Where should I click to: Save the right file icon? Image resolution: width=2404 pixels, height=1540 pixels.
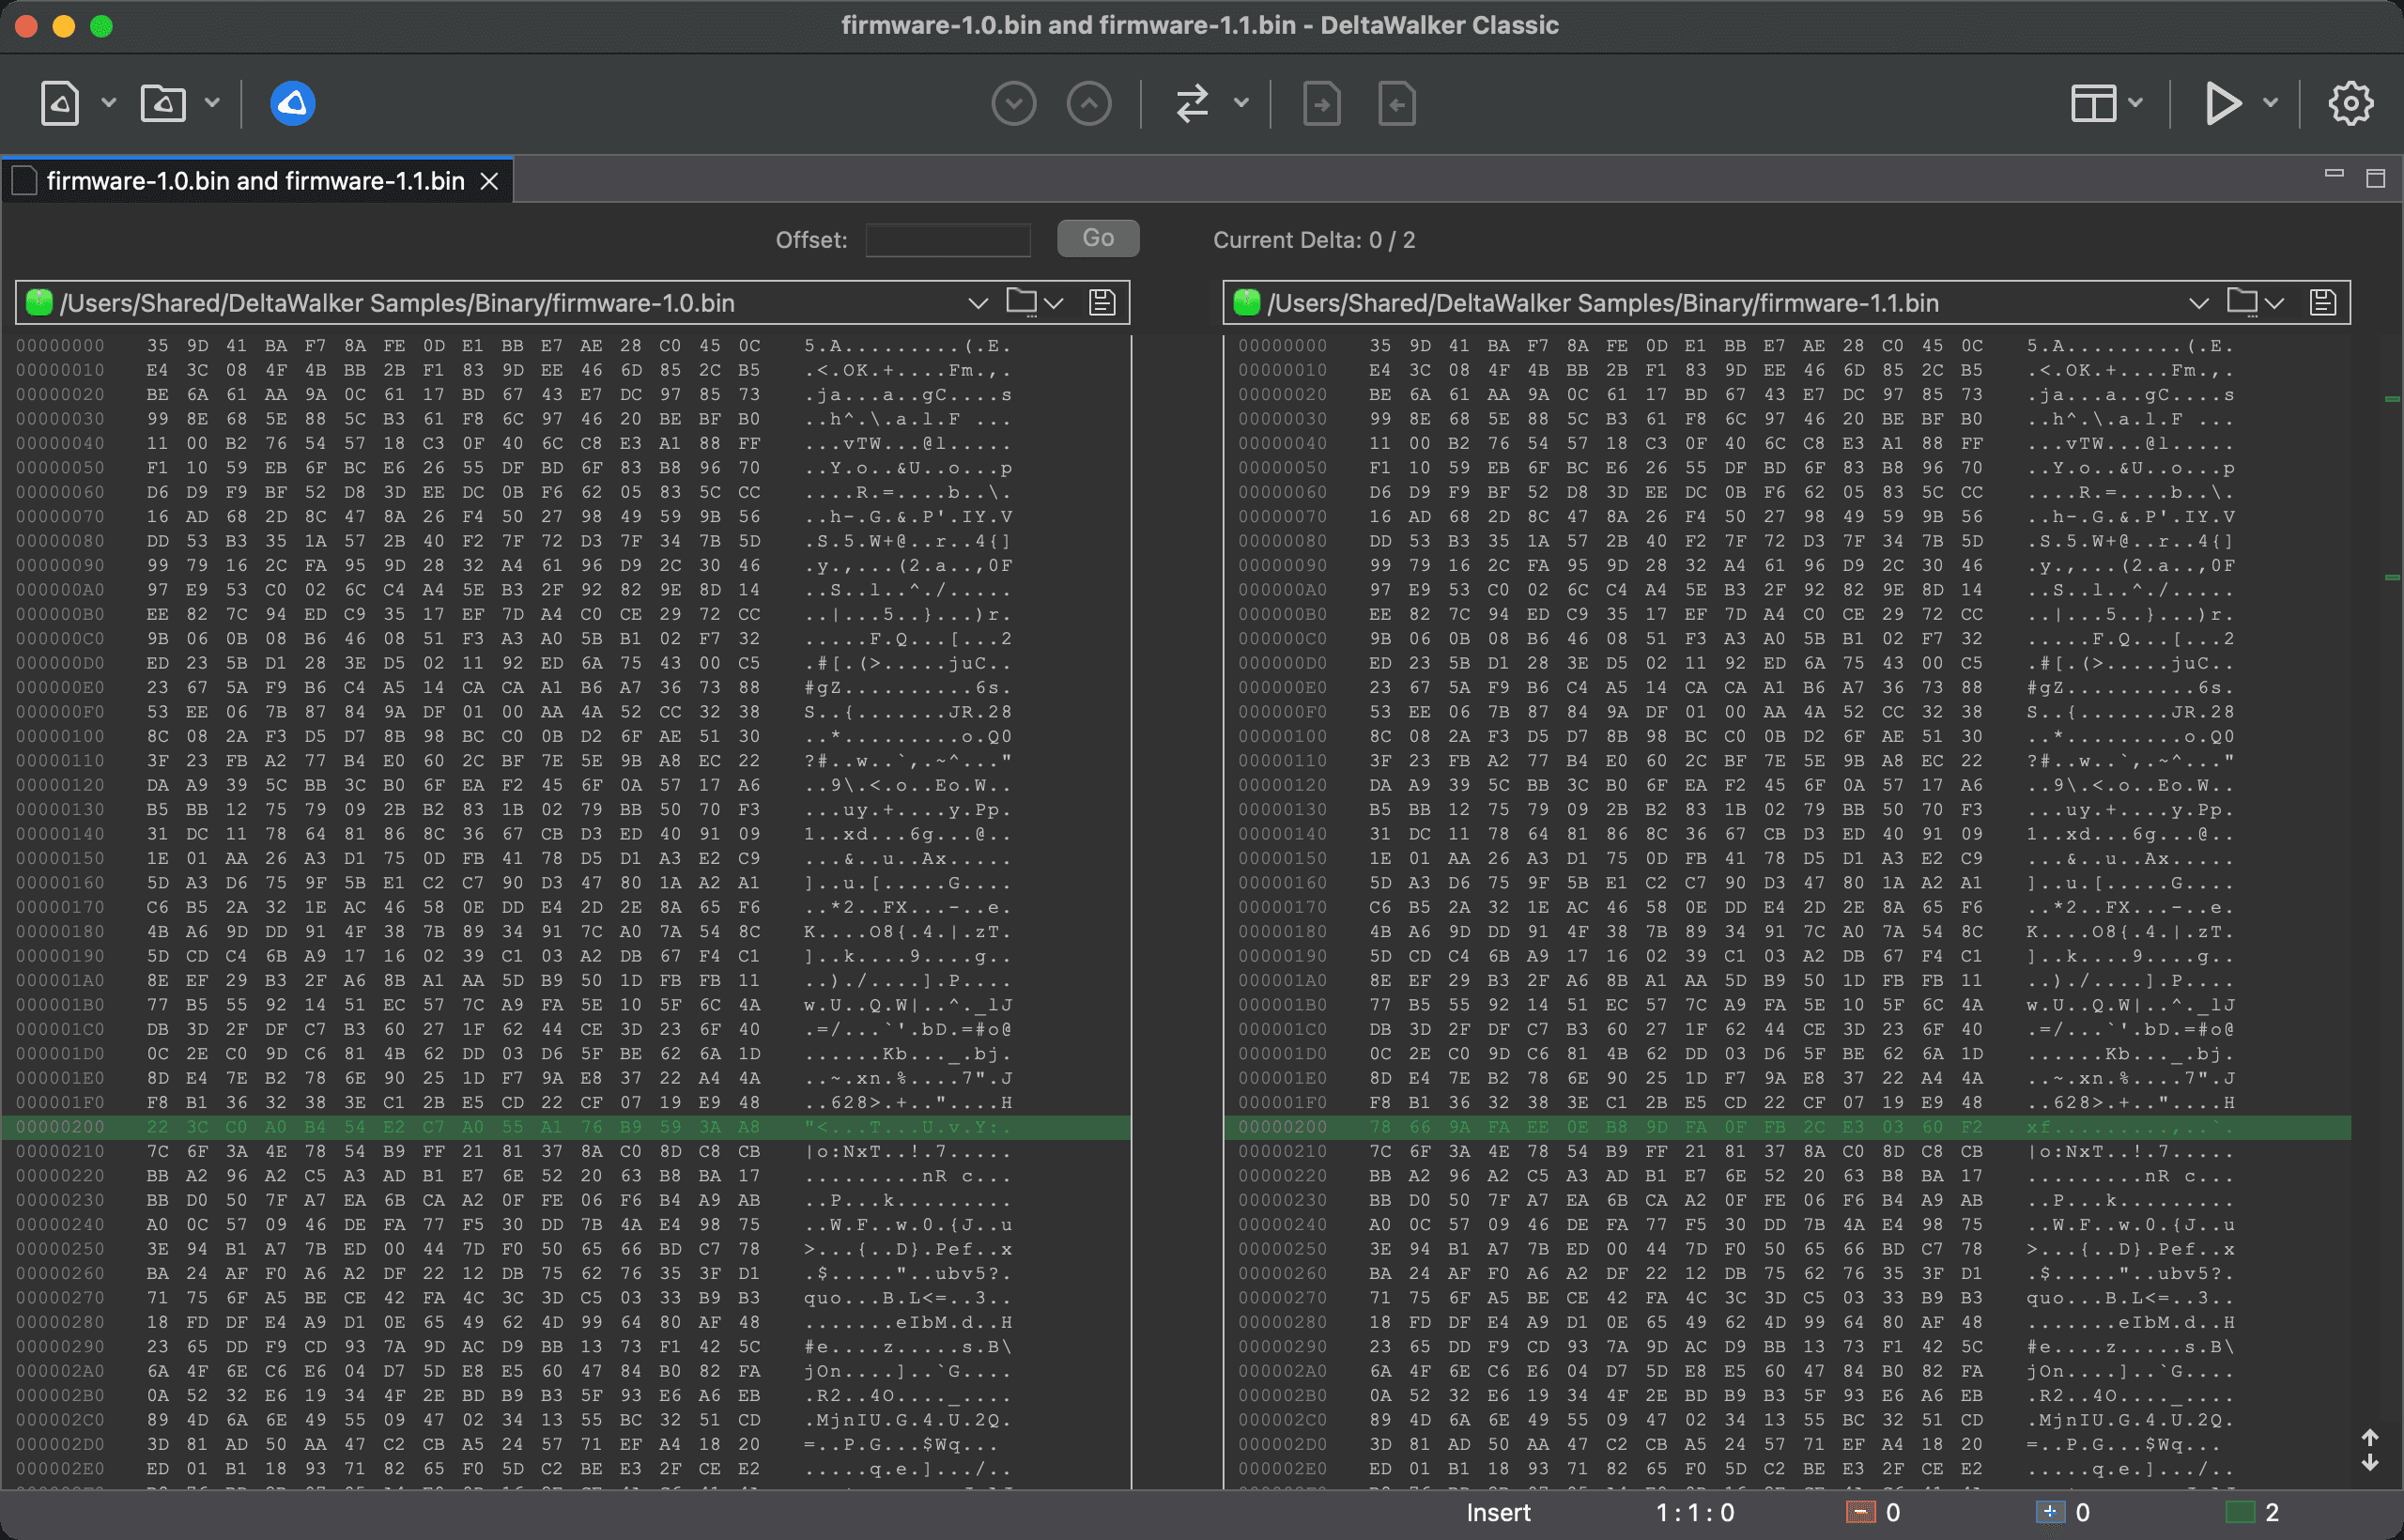(2323, 302)
